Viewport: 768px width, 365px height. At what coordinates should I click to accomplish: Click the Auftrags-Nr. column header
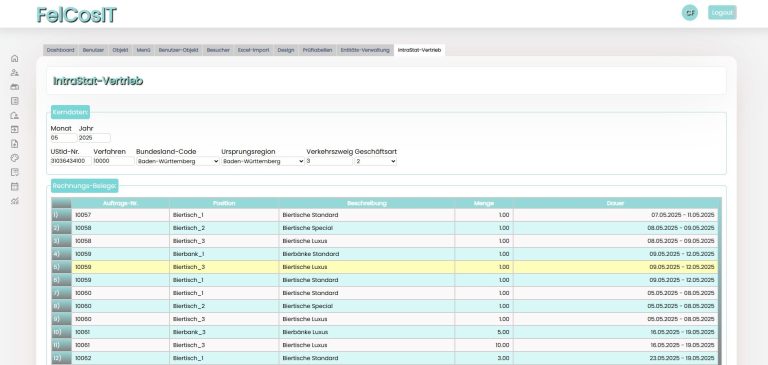coord(120,203)
